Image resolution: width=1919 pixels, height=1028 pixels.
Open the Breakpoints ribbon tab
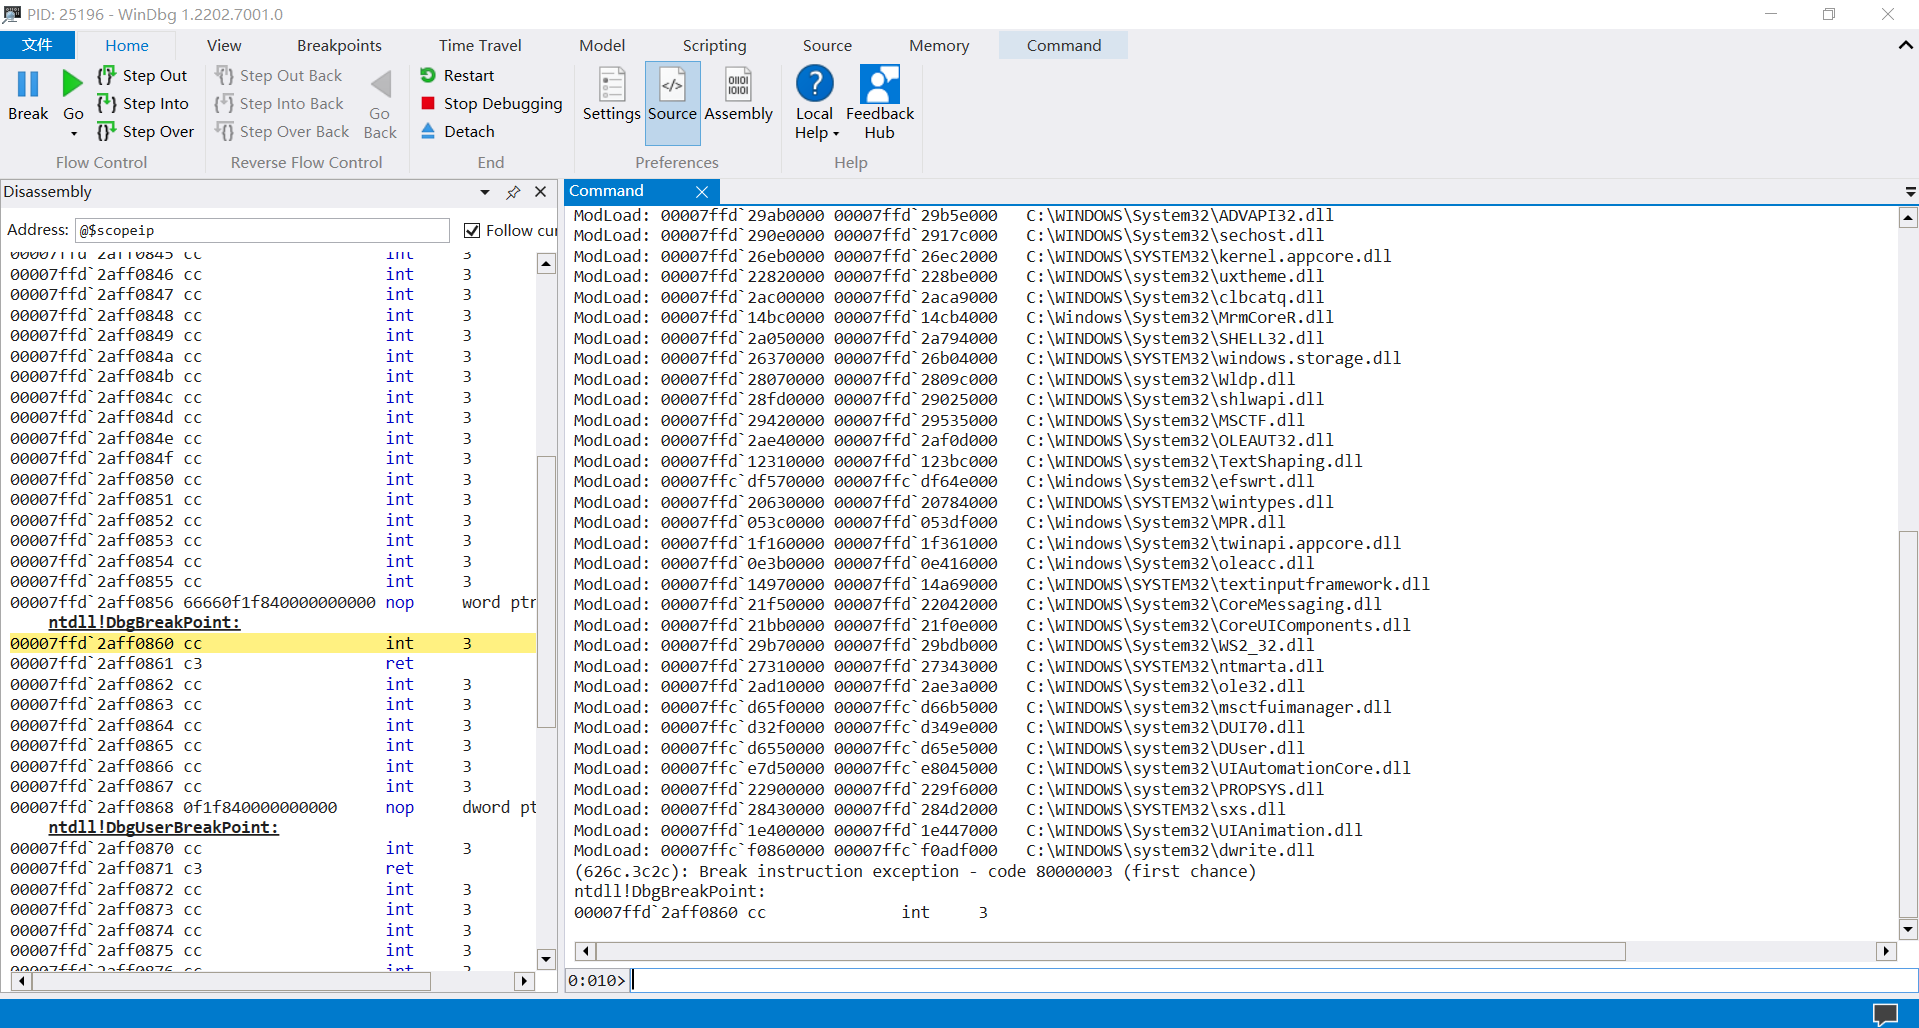coord(339,45)
